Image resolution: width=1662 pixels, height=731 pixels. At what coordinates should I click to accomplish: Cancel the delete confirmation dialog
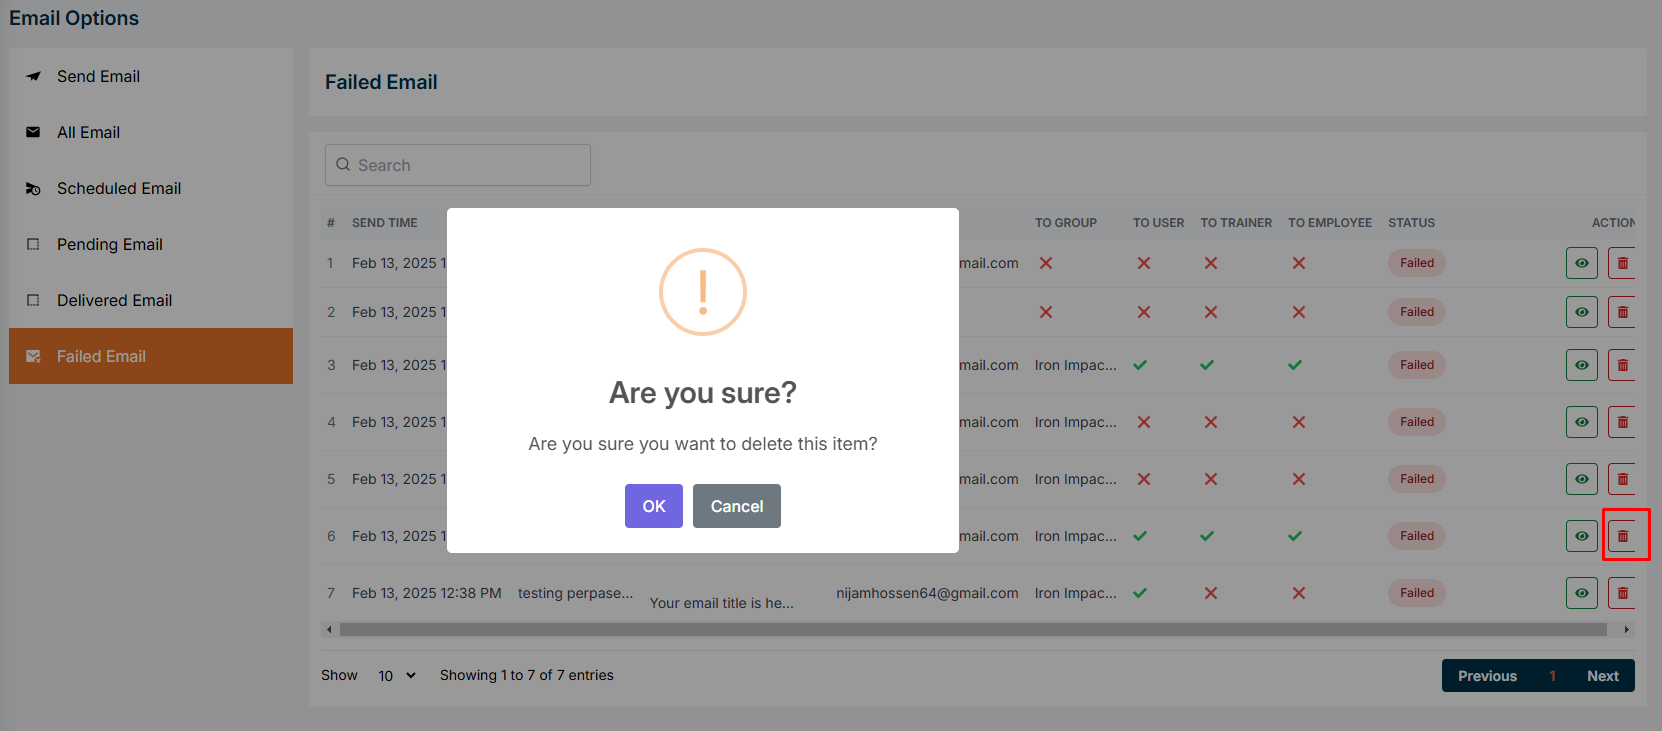coord(736,506)
